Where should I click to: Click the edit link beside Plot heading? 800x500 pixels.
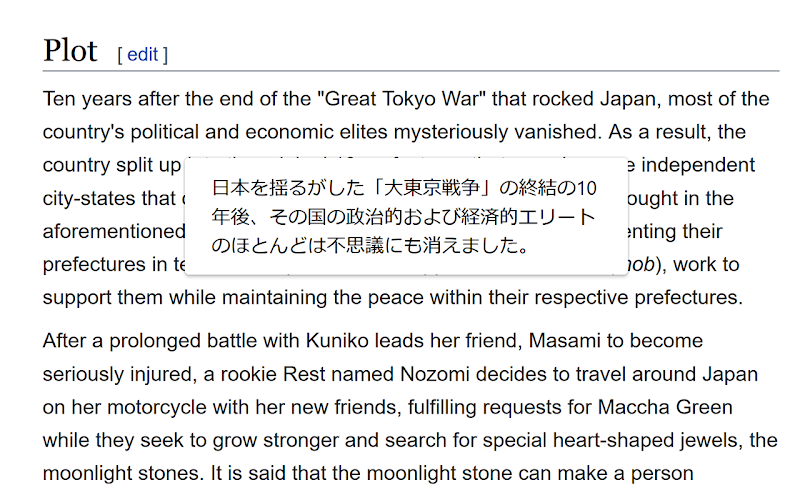[x=142, y=55]
